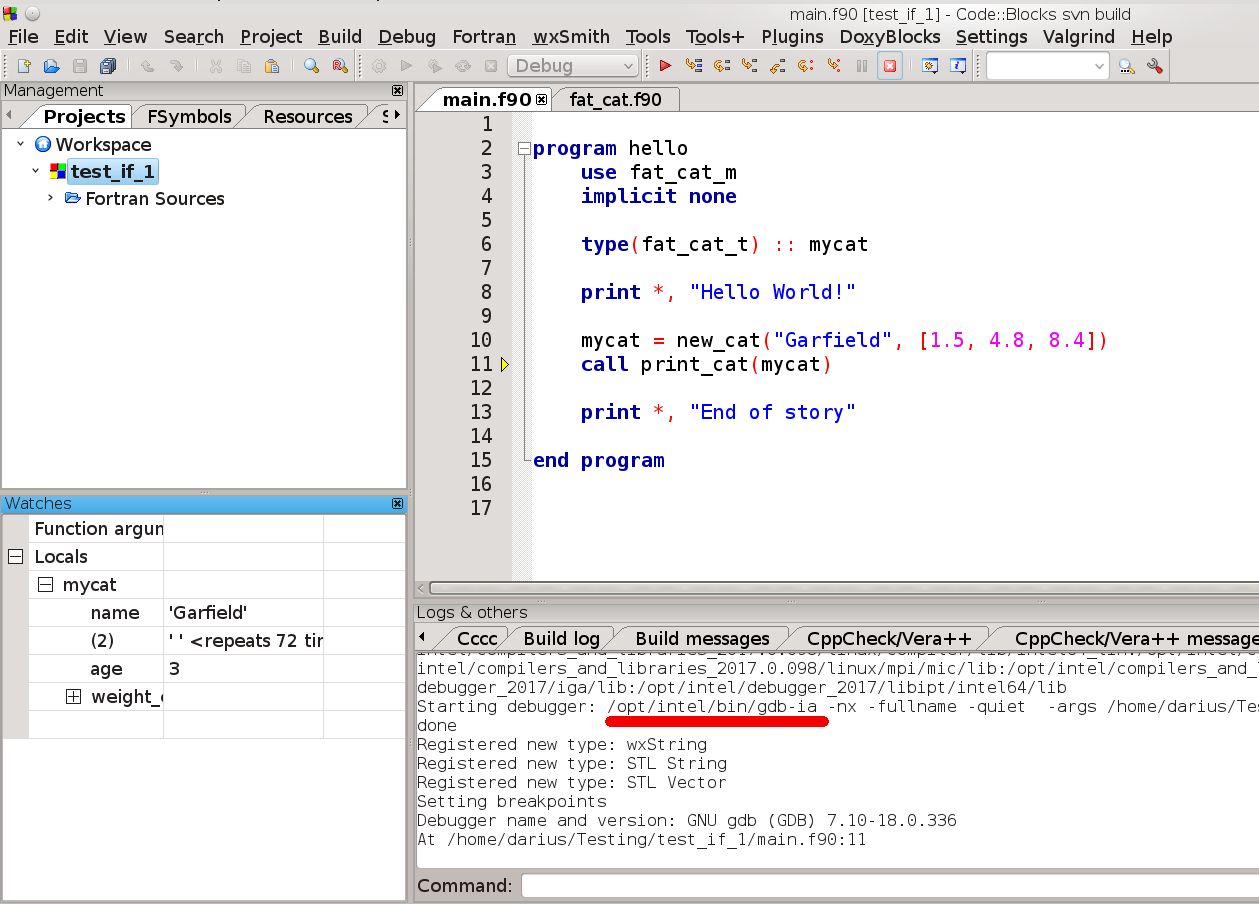Switch to the FSymbols tab

pos(189,116)
